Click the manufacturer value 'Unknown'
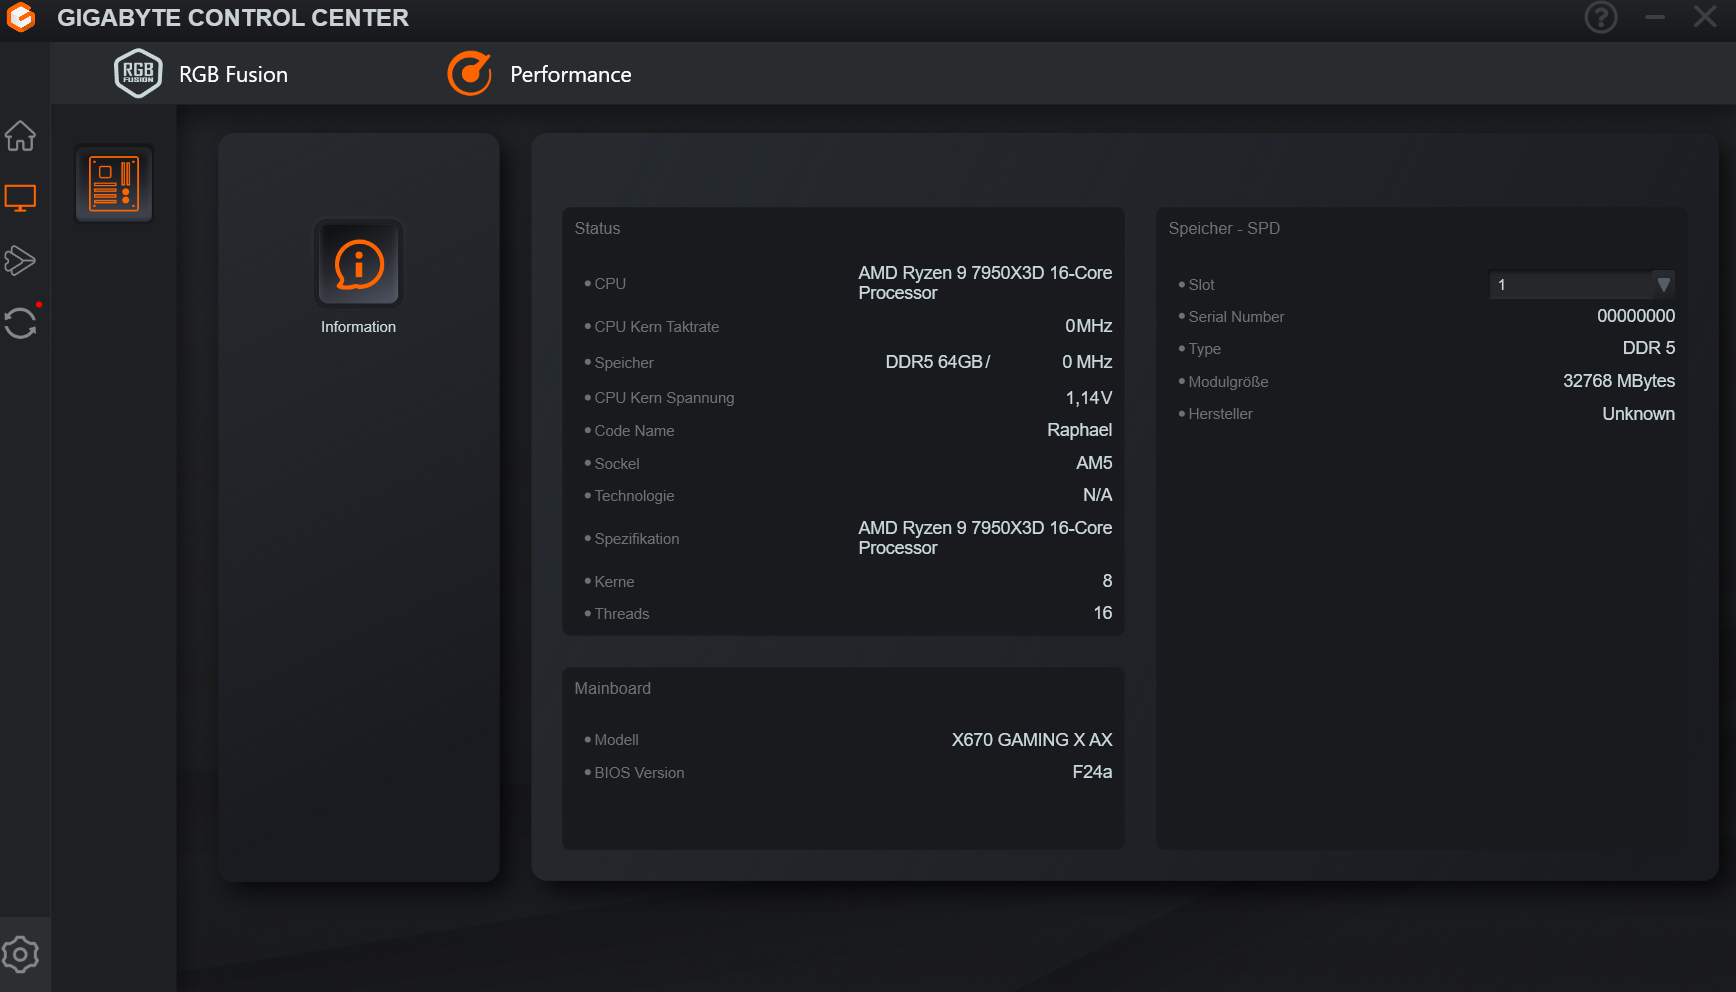 [x=1638, y=414]
